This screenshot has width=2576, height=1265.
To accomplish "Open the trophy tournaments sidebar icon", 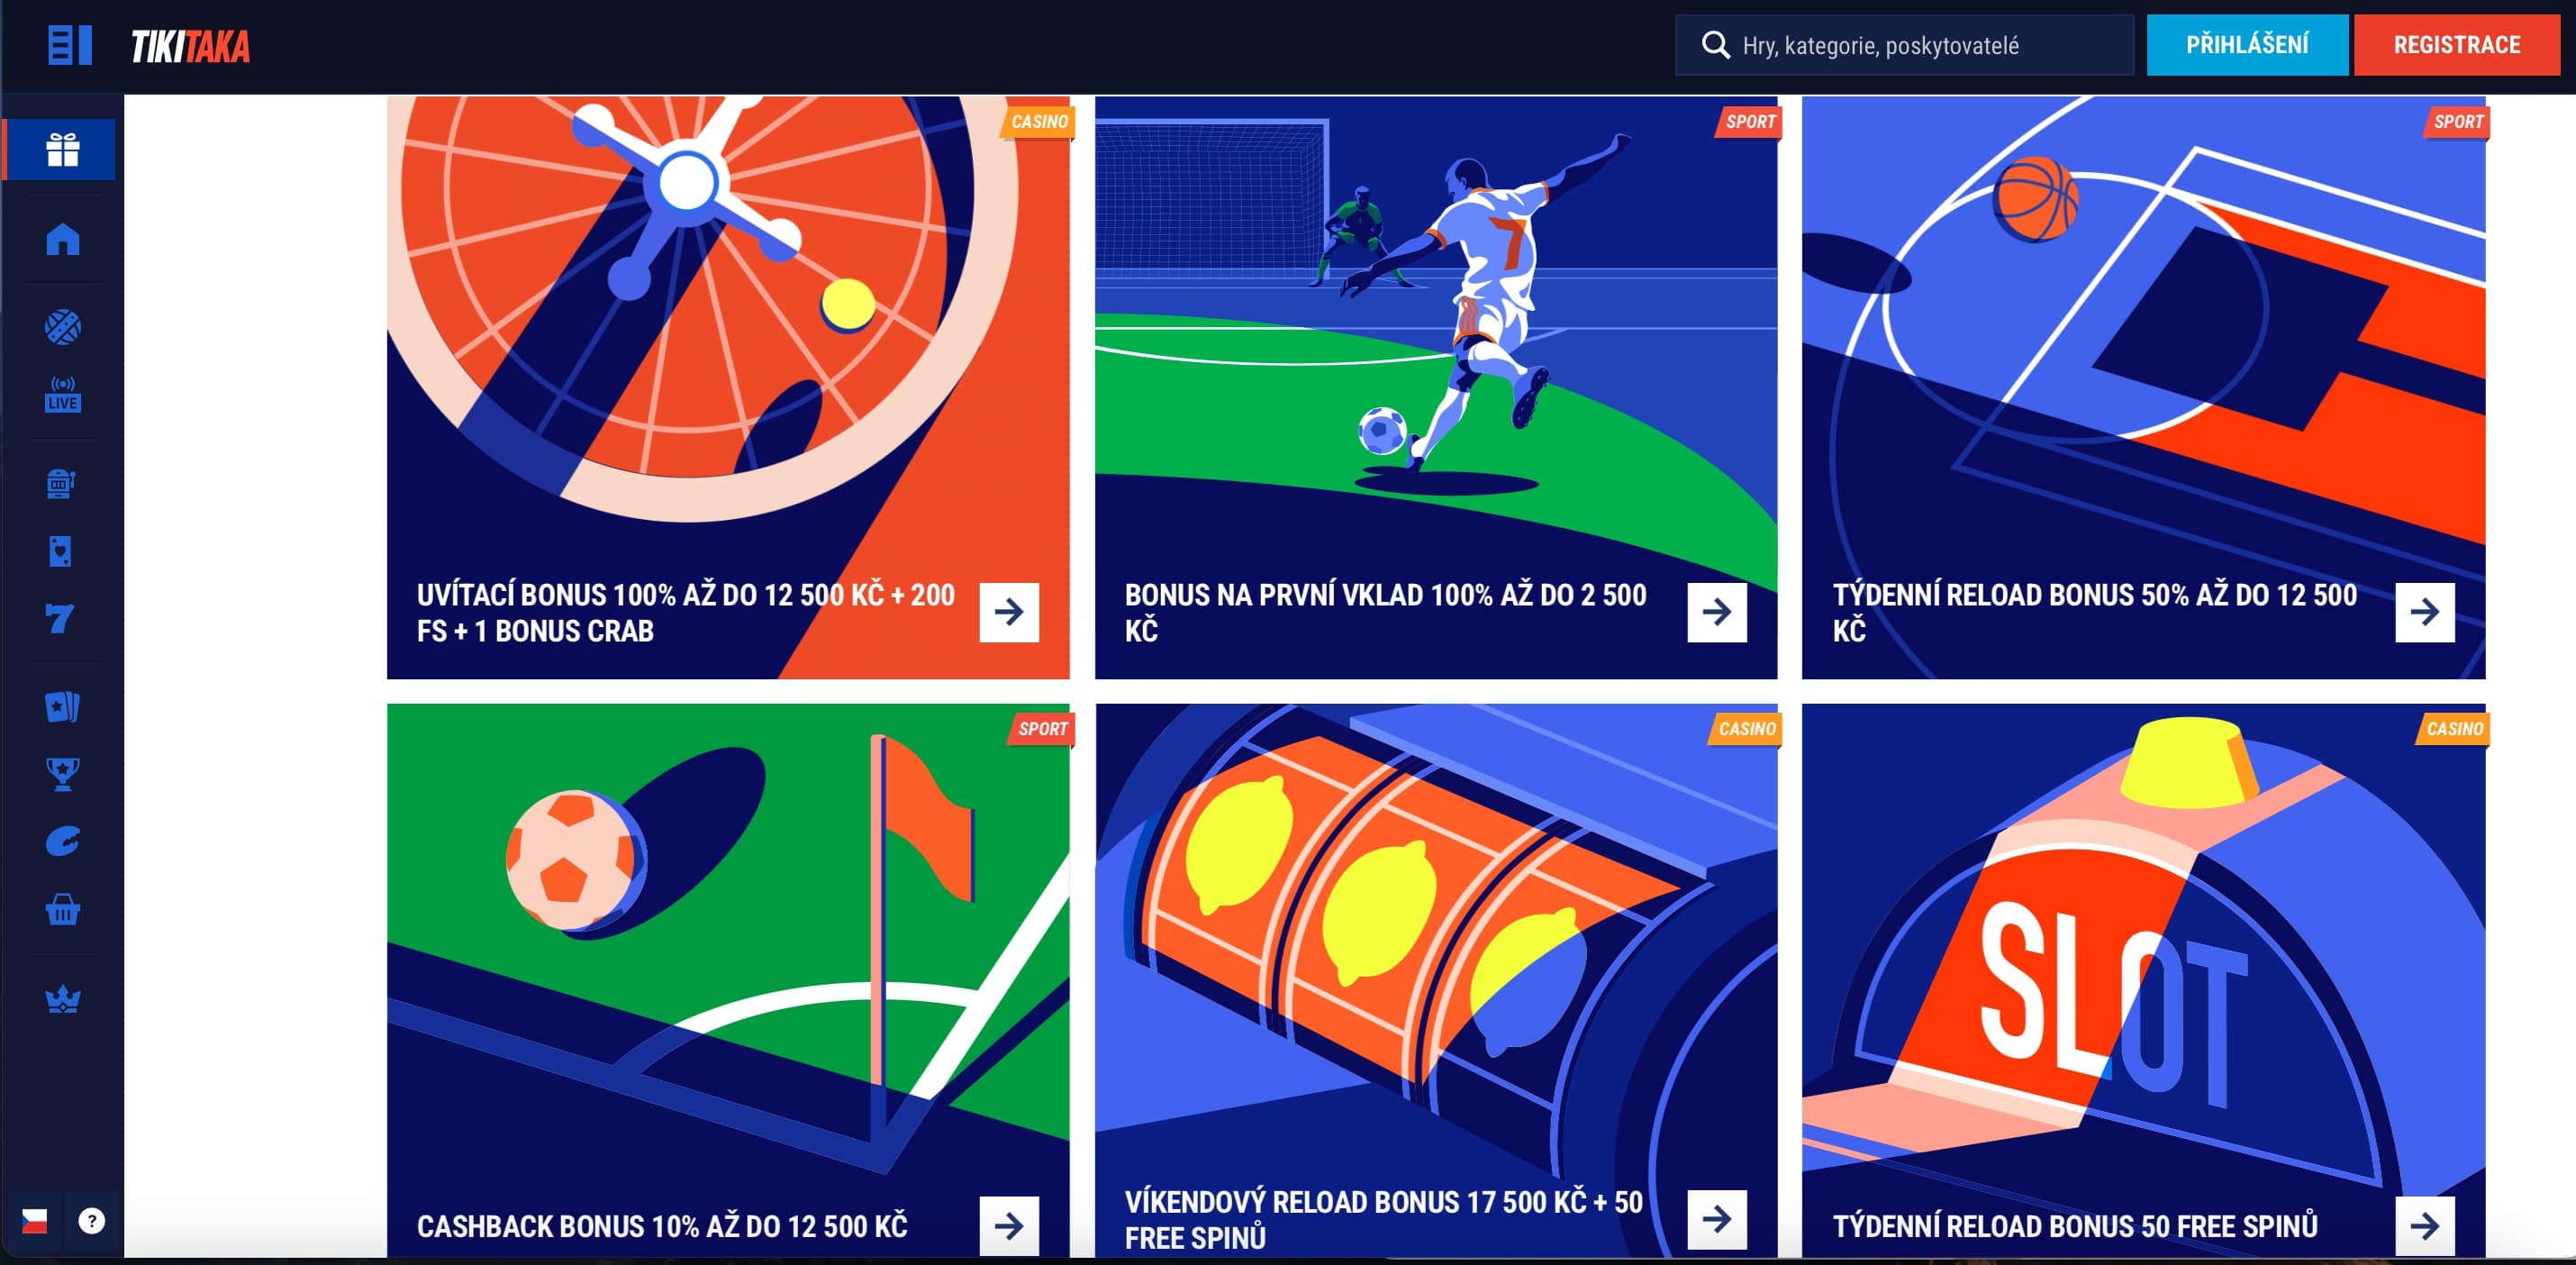I will click(62, 774).
